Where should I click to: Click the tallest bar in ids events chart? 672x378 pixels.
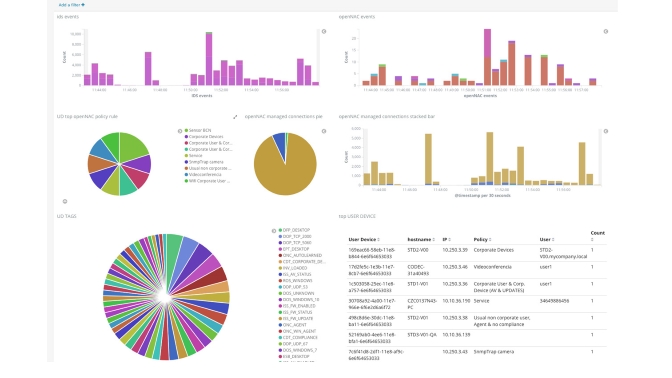209,59
